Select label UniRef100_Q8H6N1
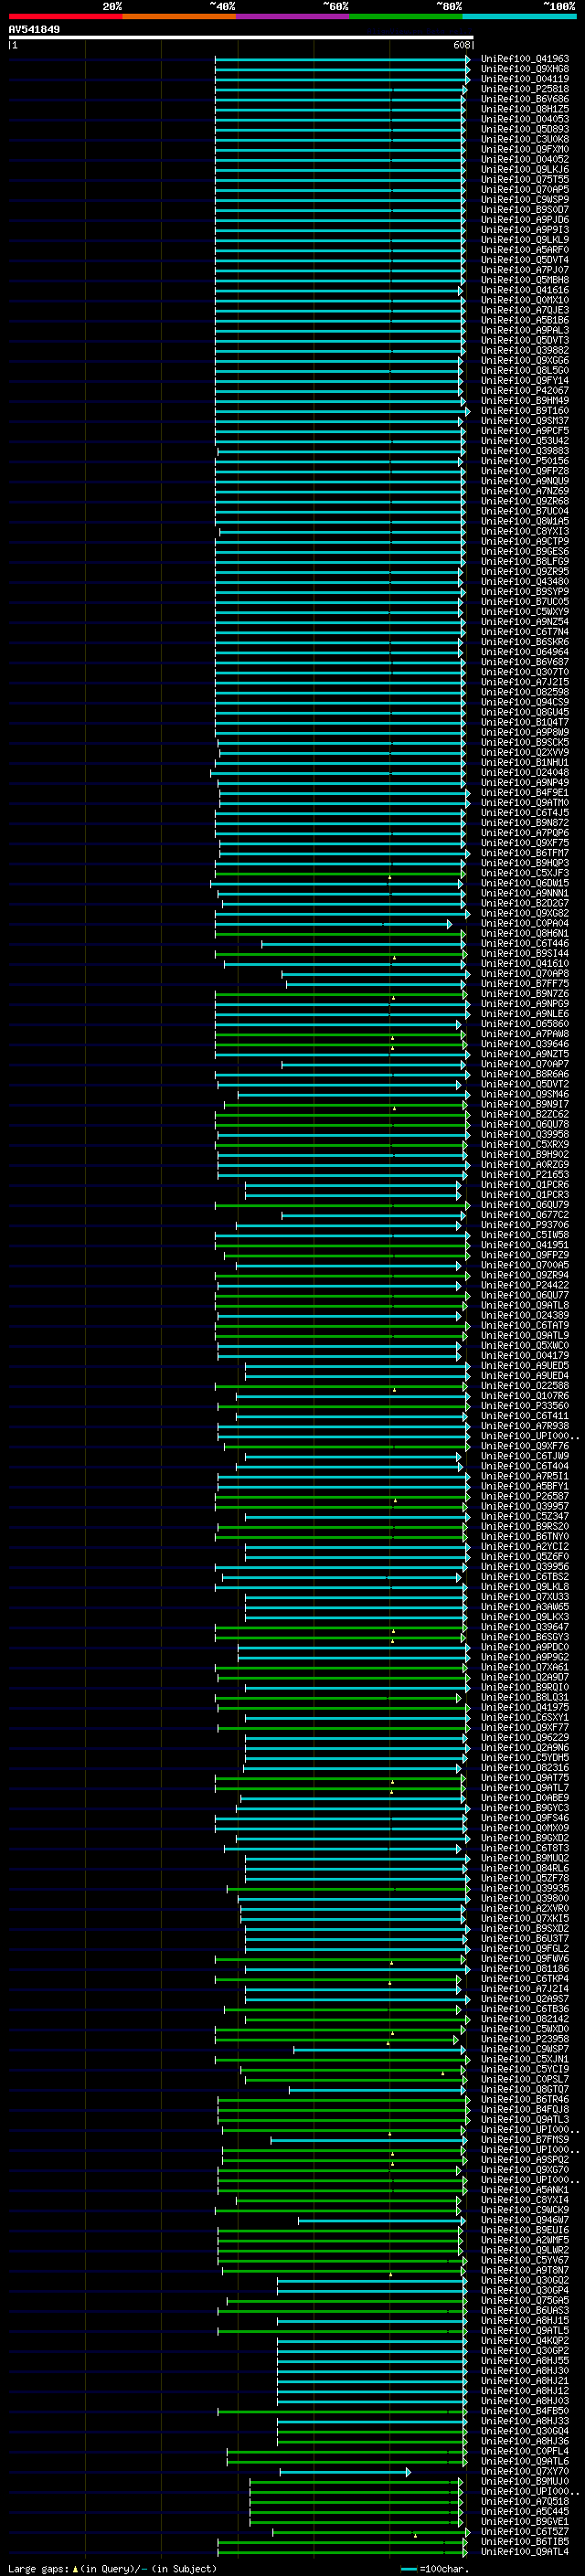 [525, 933]
